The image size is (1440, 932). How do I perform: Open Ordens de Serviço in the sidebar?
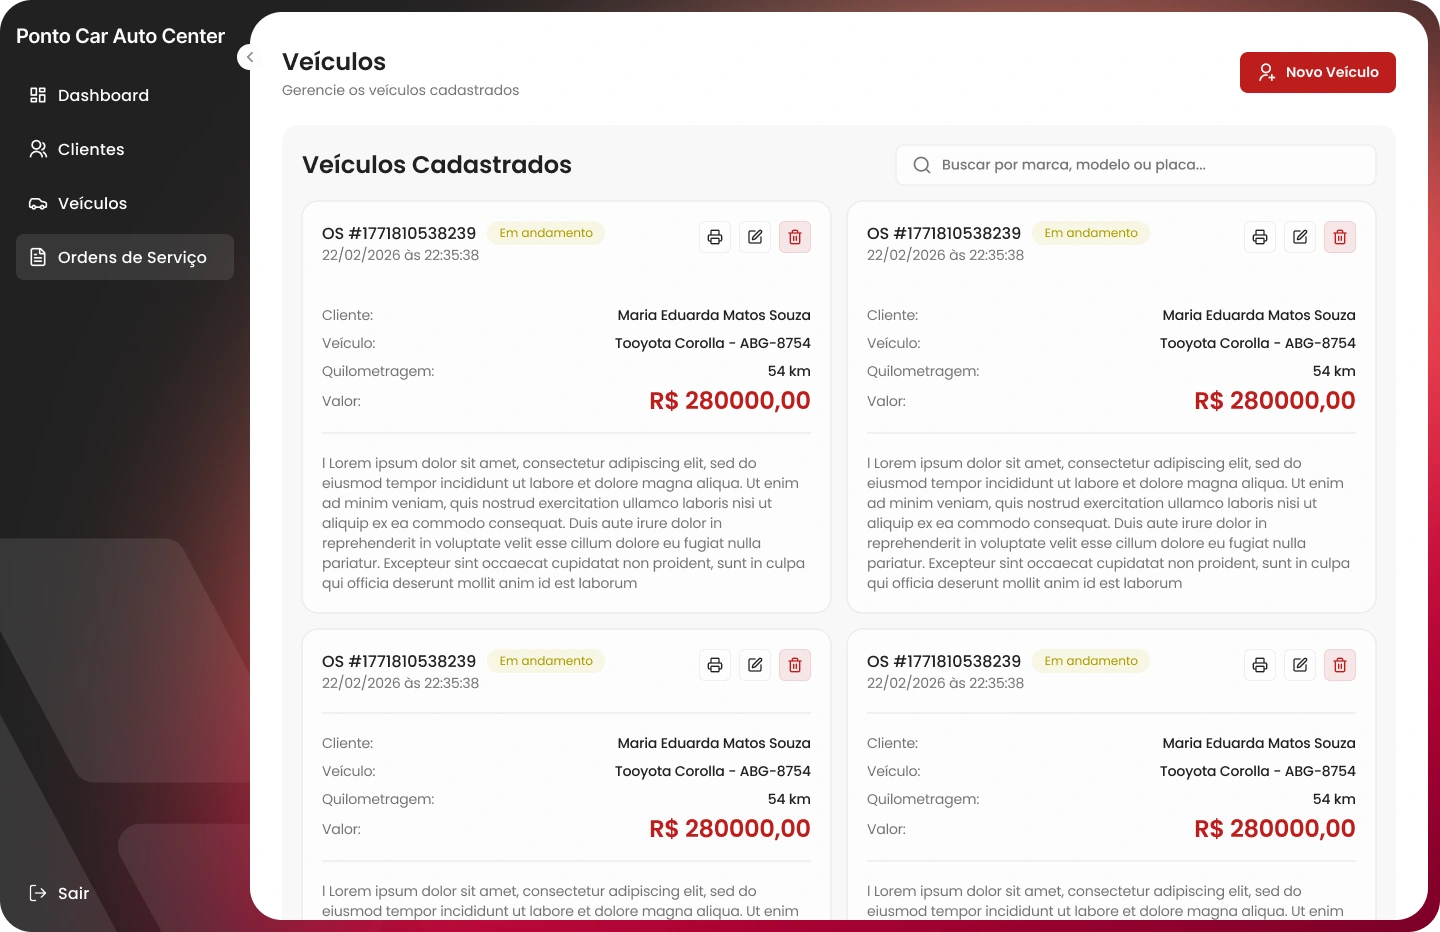tap(125, 257)
